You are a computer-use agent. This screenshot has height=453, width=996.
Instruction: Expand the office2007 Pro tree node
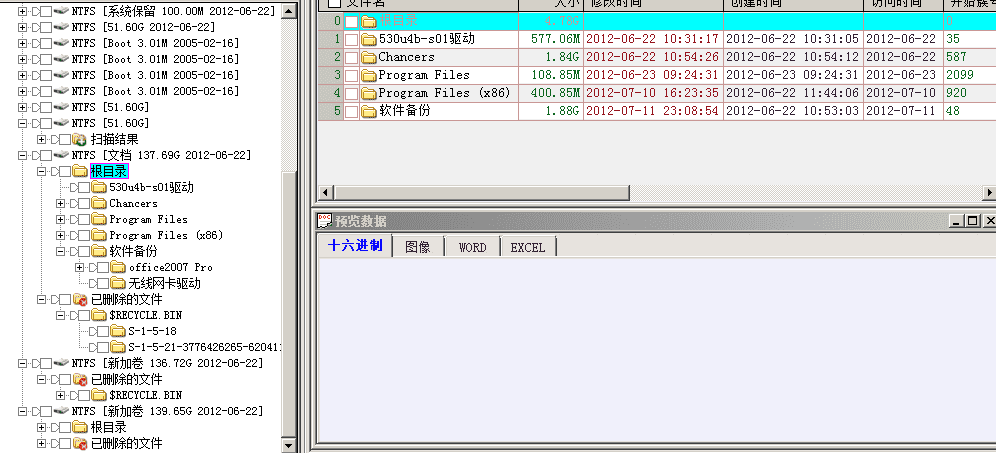pos(79,267)
